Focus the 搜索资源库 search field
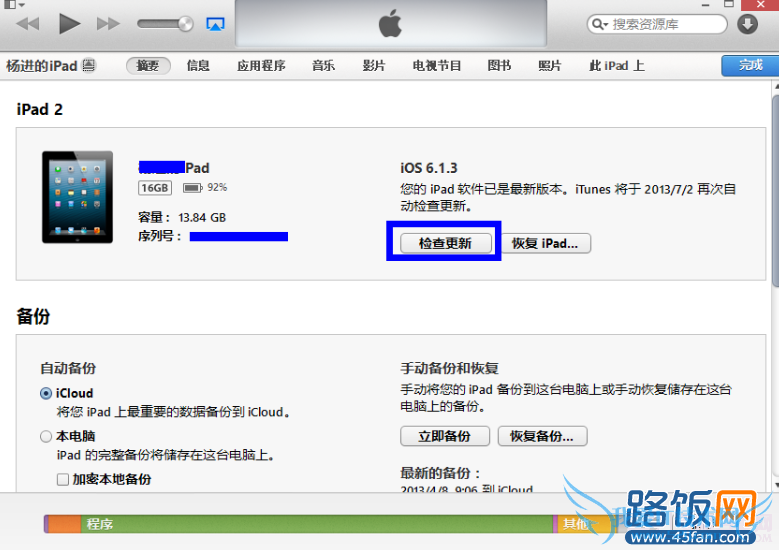Image resolution: width=779 pixels, height=550 pixels. [657, 24]
